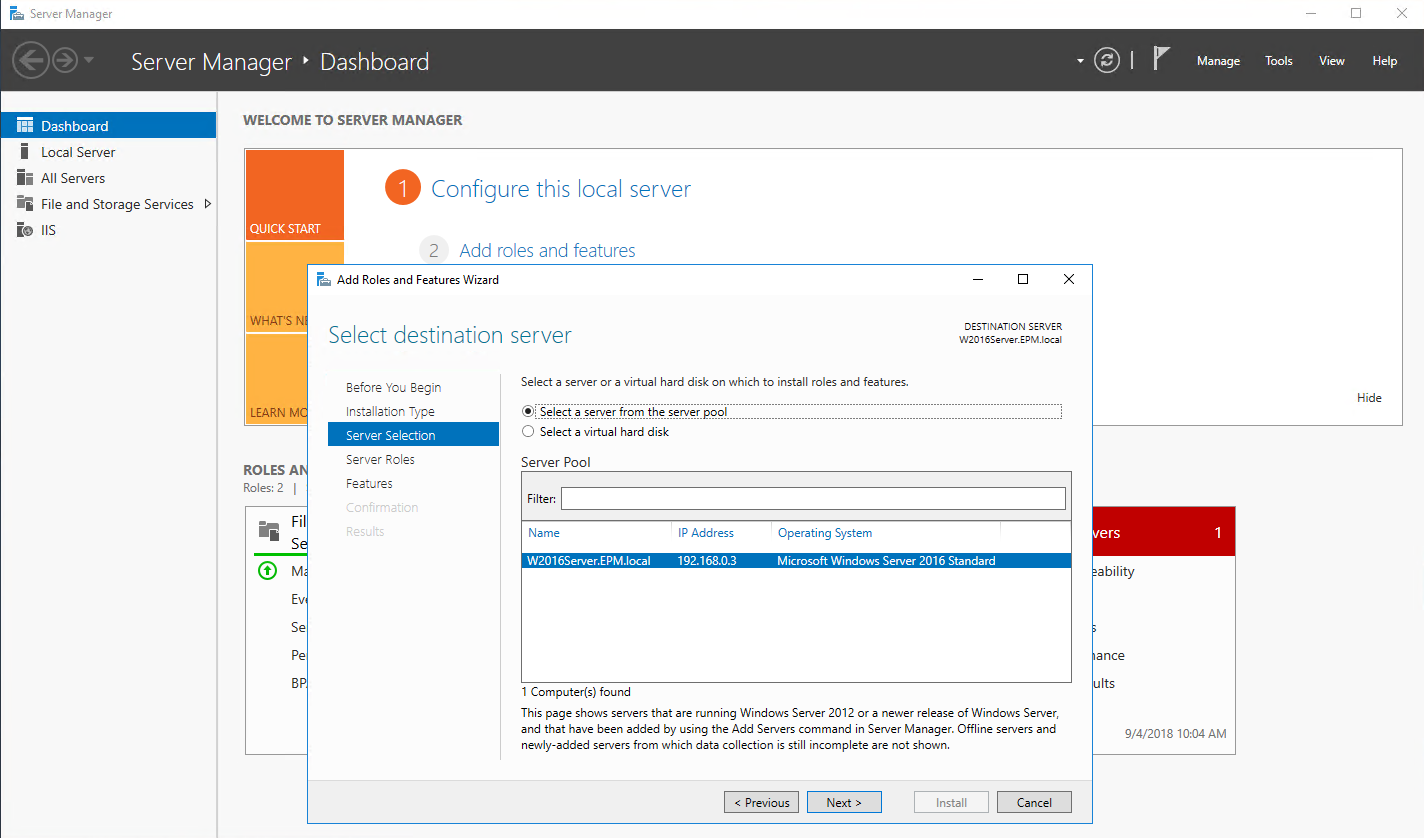
Task: Click the Server Manager back arrow
Action: pyautogui.click(x=30, y=61)
